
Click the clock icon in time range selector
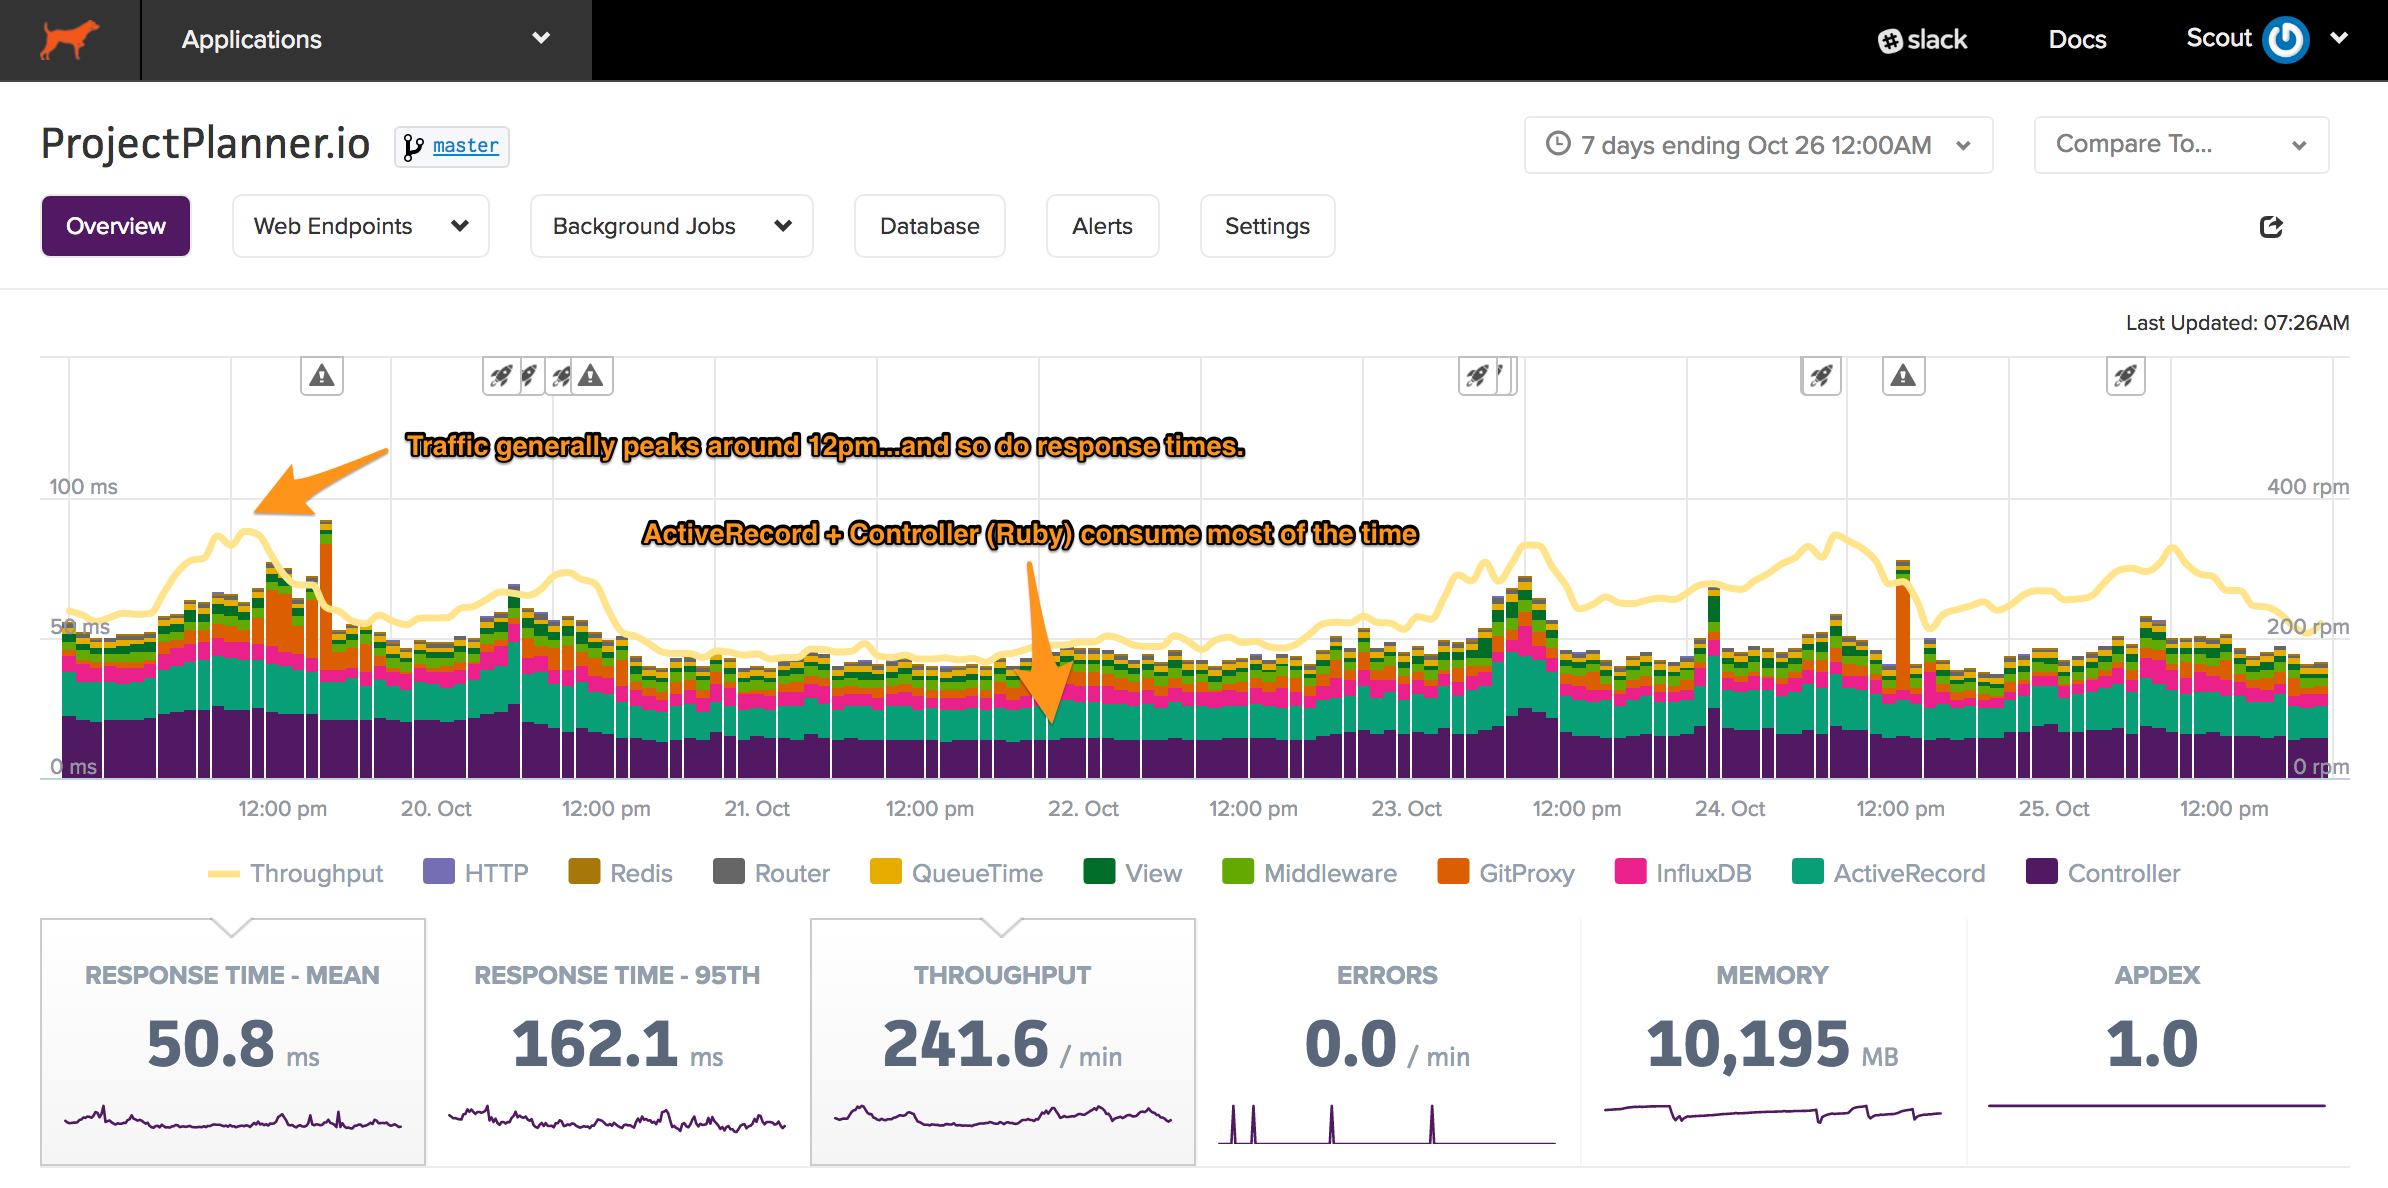(1558, 144)
